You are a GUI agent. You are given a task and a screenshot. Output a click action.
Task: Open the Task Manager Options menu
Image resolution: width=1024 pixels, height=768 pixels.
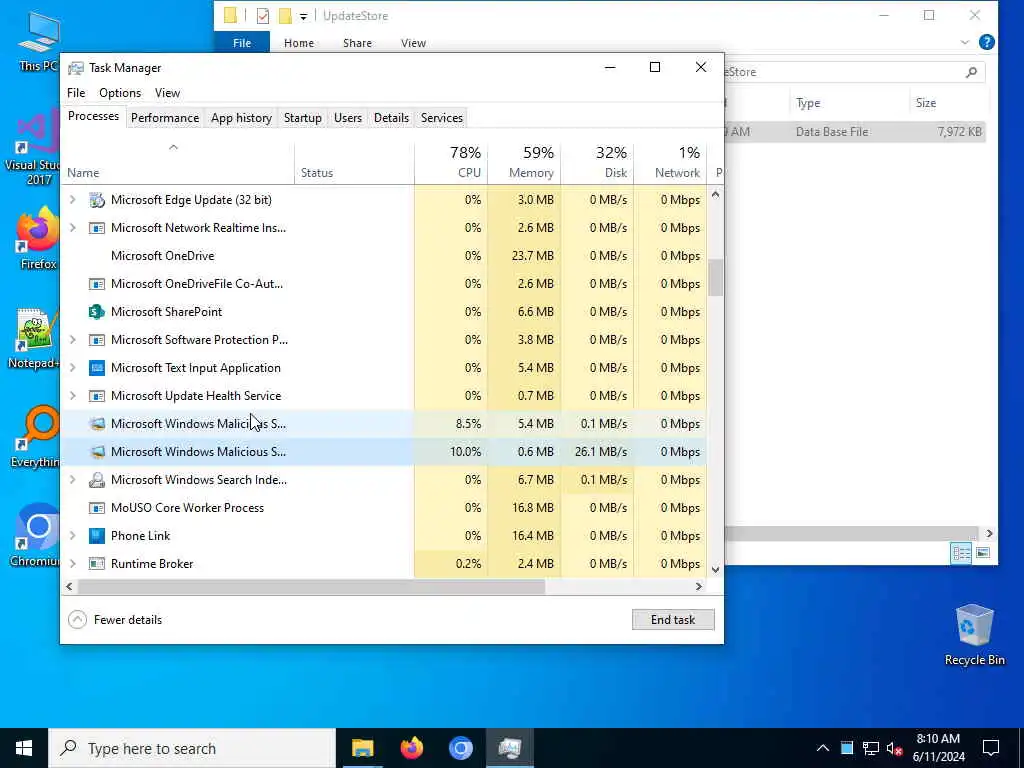click(120, 93)
